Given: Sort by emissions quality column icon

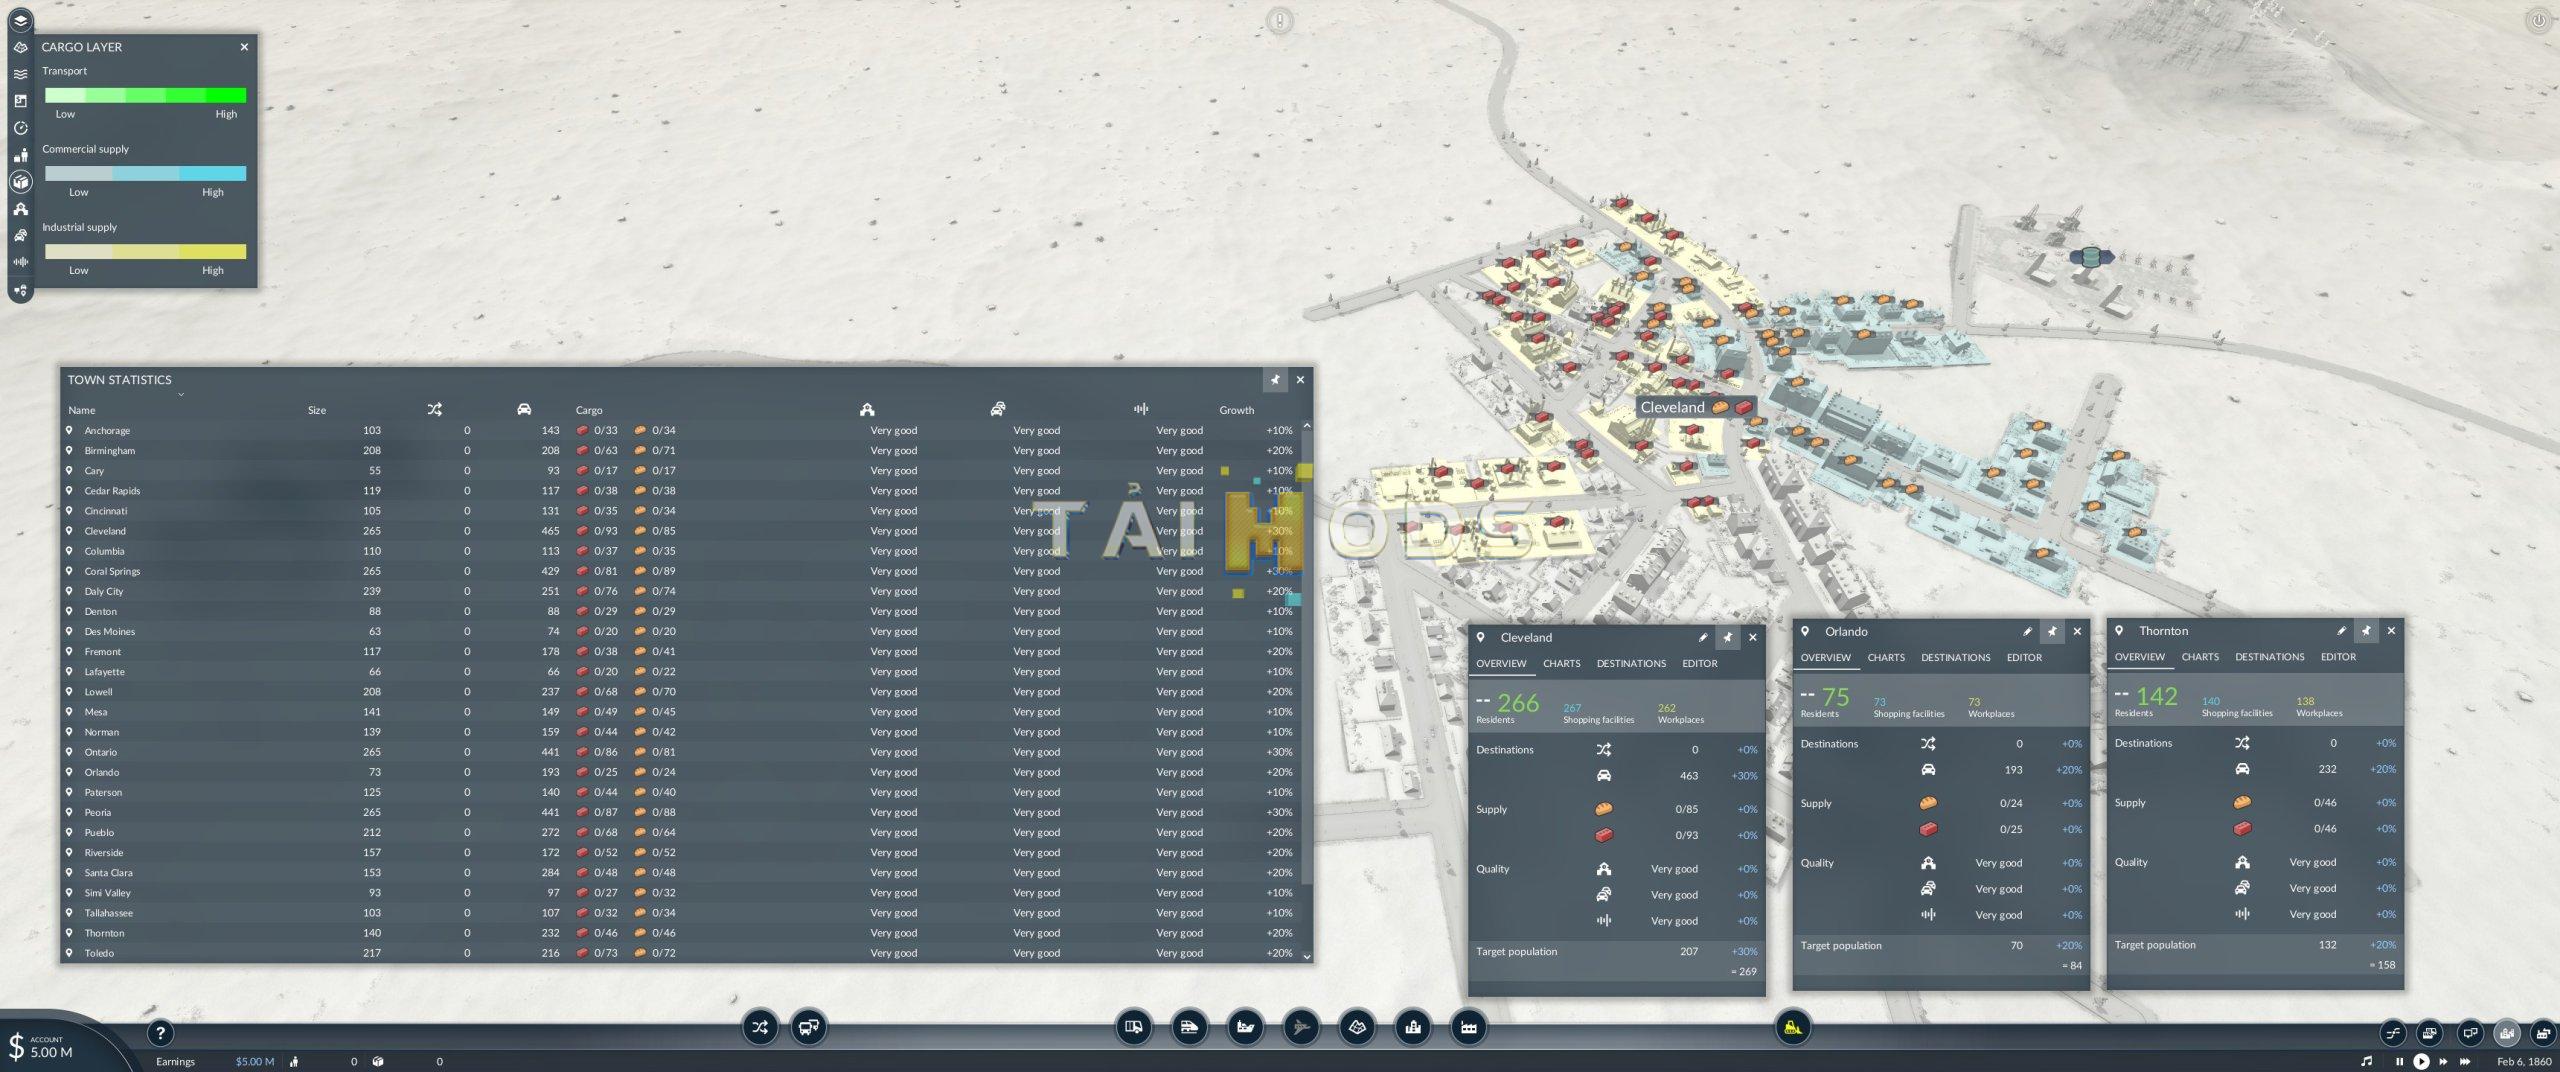Looking at the screenshot, I should tap(1141, 409).
